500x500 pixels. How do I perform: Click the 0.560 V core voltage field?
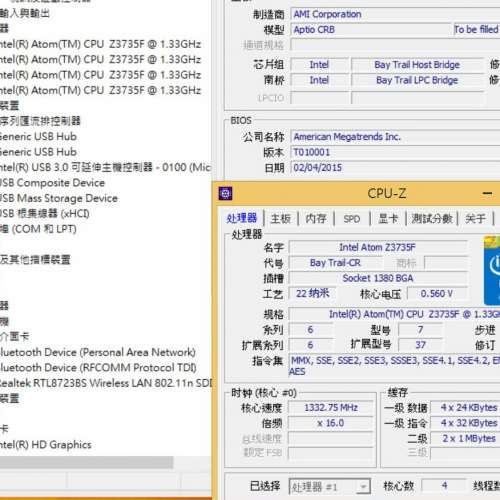tap(437, 294)
